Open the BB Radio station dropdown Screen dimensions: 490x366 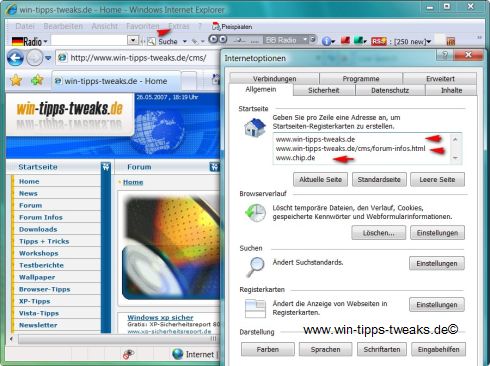tap(306, 40)
